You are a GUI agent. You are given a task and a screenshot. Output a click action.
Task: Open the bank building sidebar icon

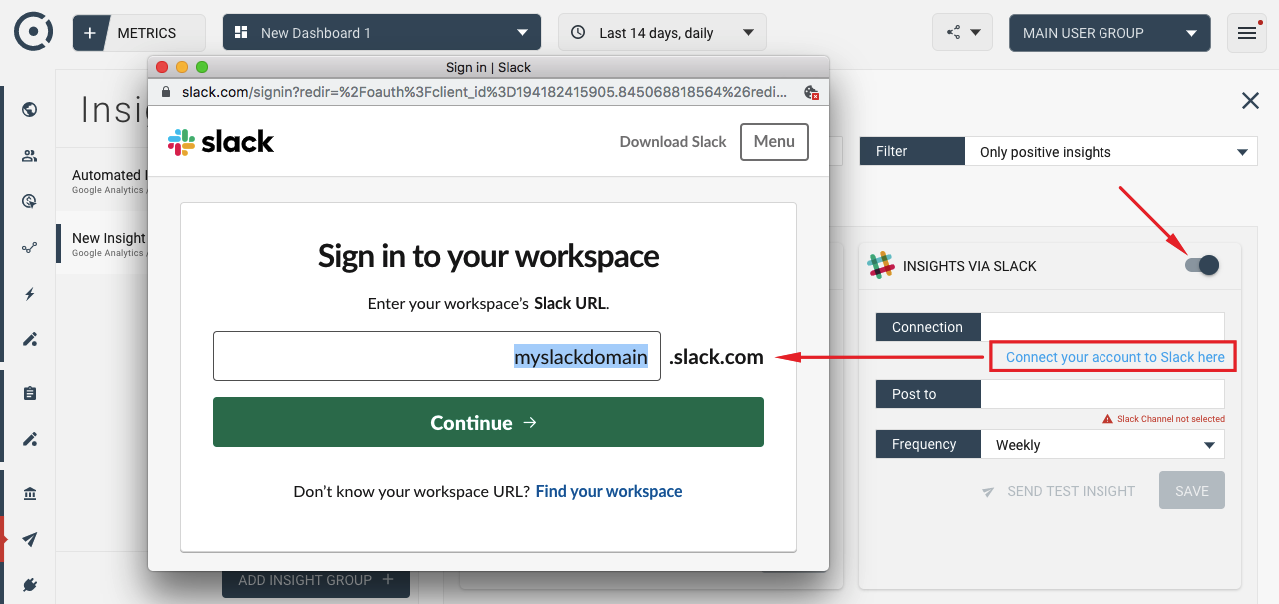tap(30, 493)
